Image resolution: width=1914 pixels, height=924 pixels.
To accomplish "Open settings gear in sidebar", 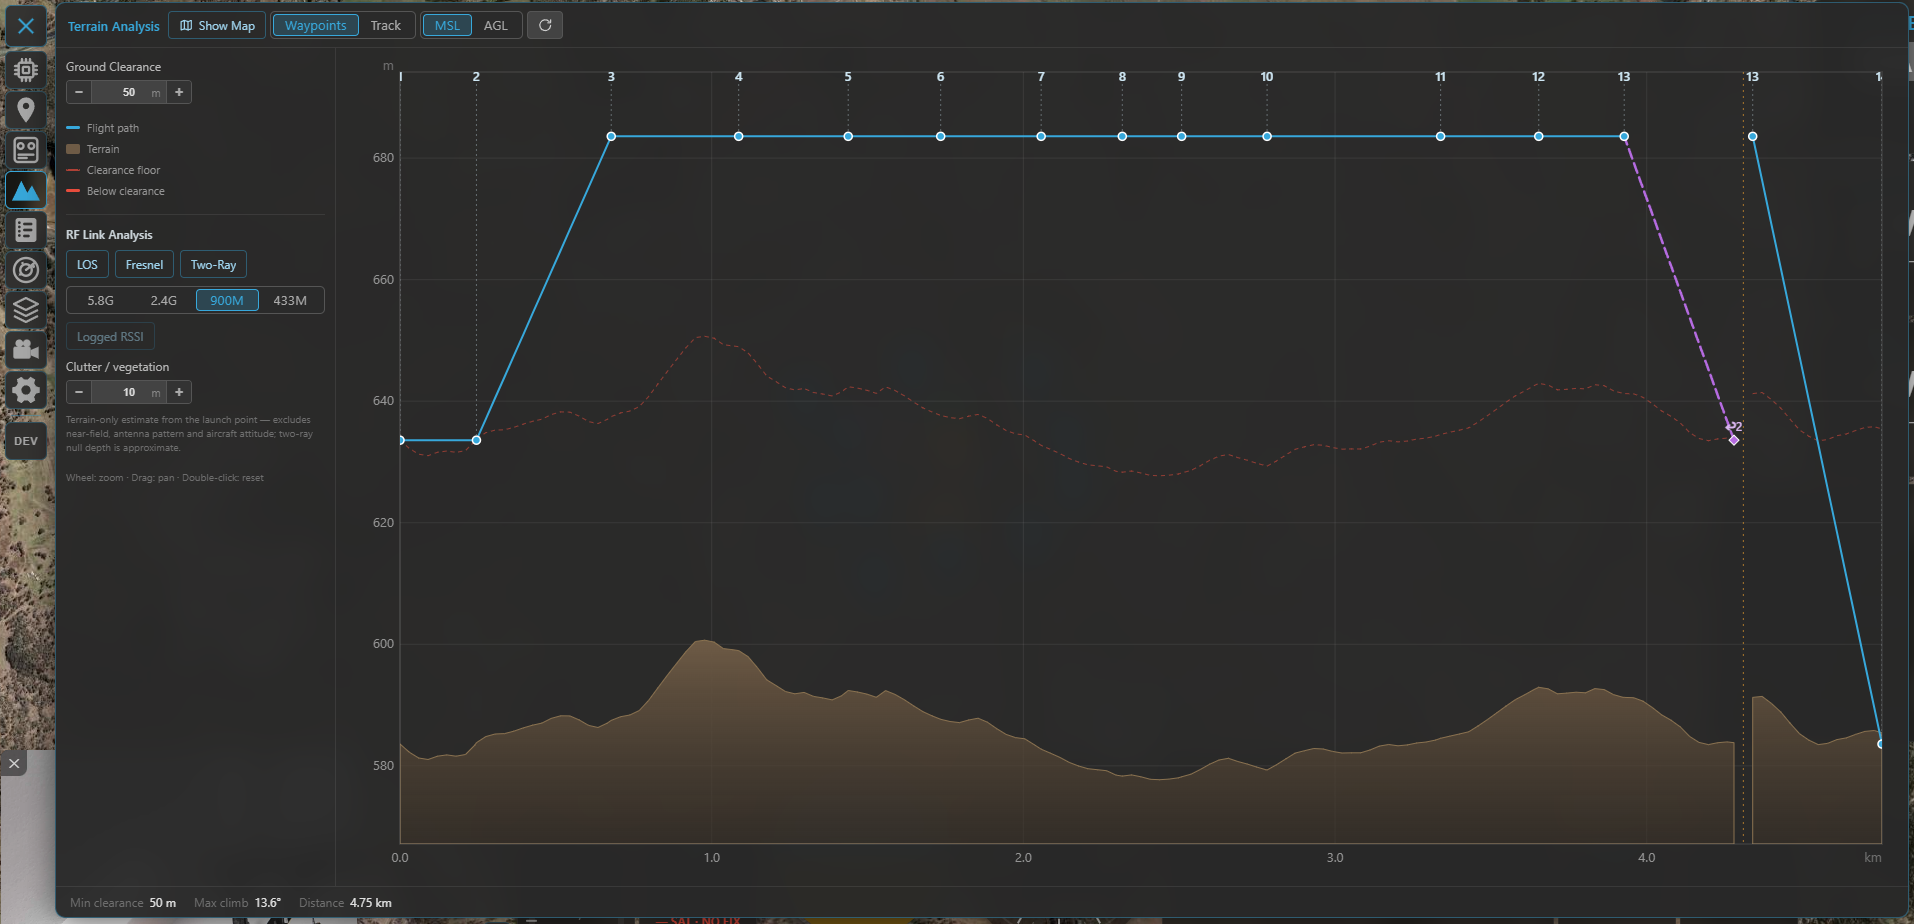I will click(x=26, y=390).
